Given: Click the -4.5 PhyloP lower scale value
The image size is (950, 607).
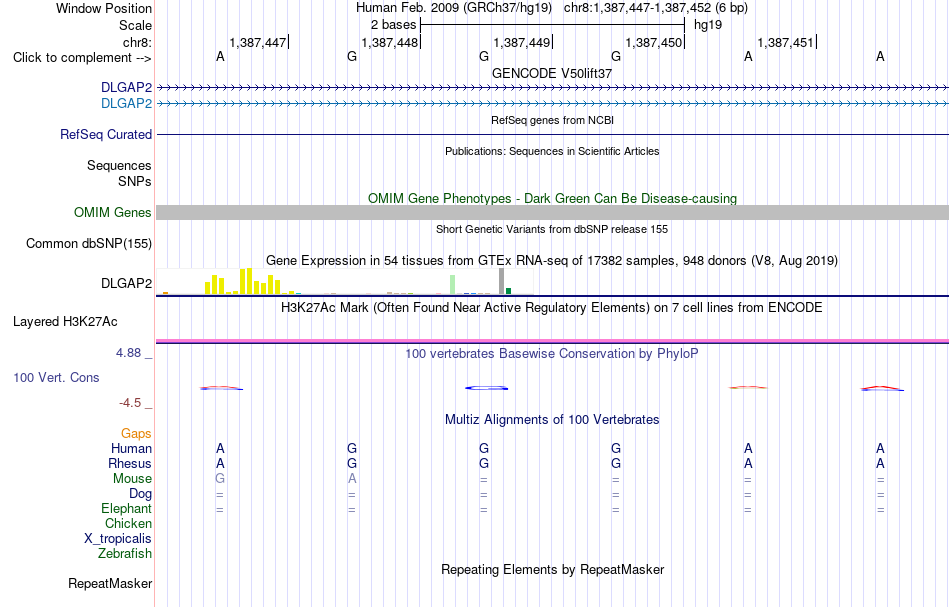Looking at the screenshot, I should coord(130,403).
